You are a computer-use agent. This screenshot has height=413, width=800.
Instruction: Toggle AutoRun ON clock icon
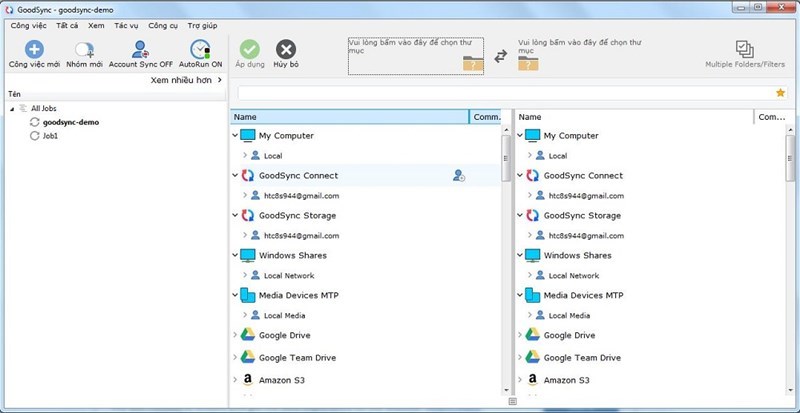click(200, 50)
